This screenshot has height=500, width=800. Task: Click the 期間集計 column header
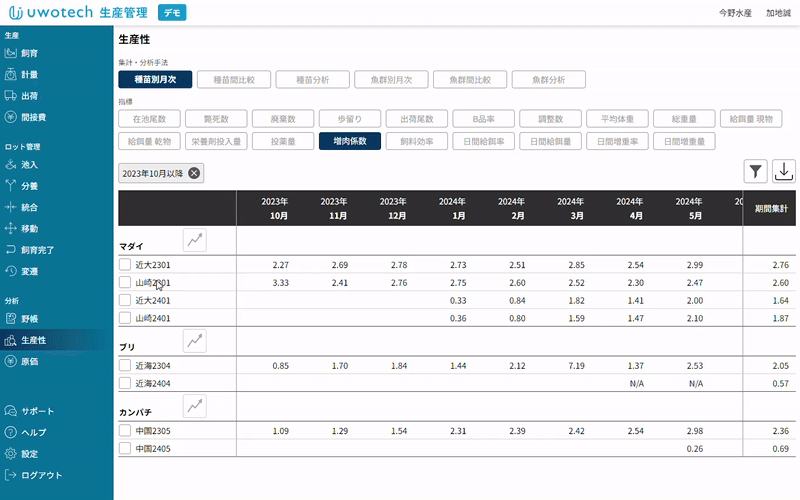(x=770, y=208)
